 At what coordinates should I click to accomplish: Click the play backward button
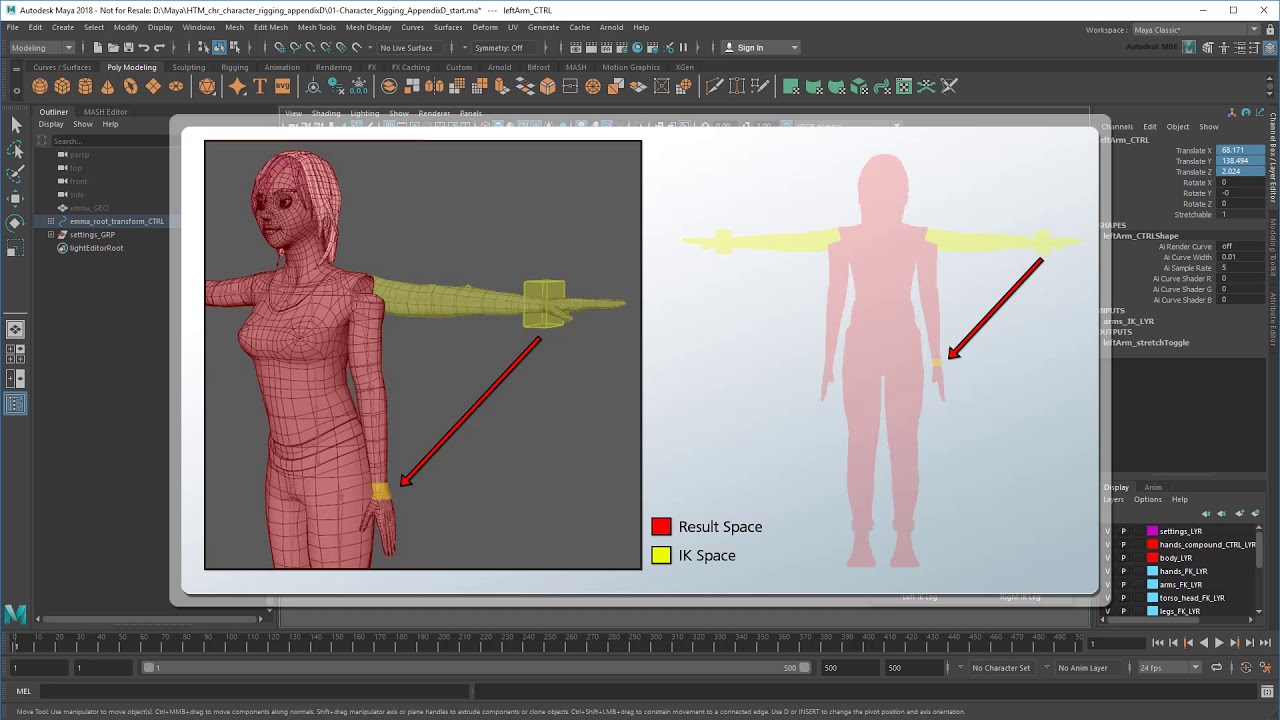pos(1204,643)
